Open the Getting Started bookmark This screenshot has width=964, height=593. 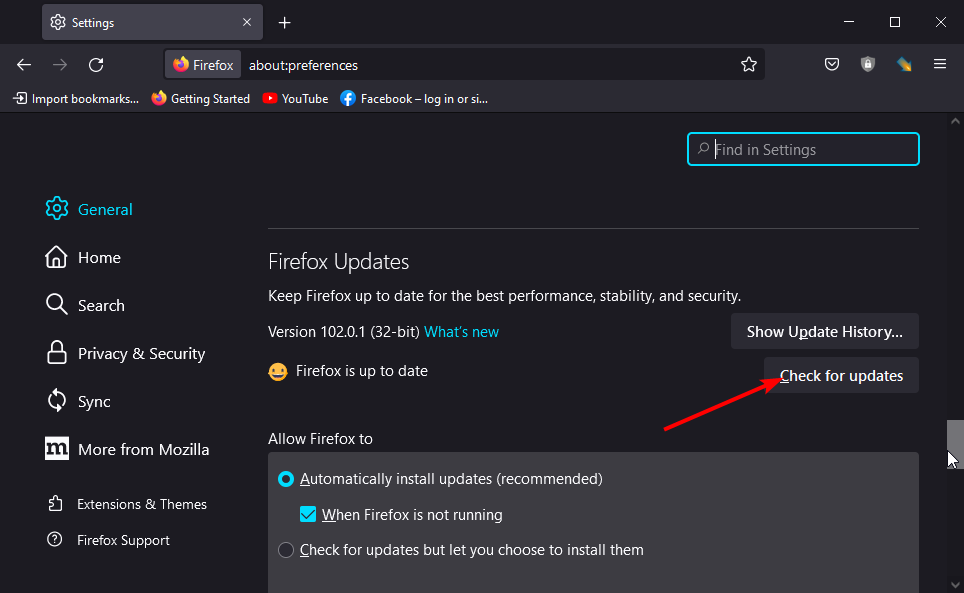[x=201, y=98]
